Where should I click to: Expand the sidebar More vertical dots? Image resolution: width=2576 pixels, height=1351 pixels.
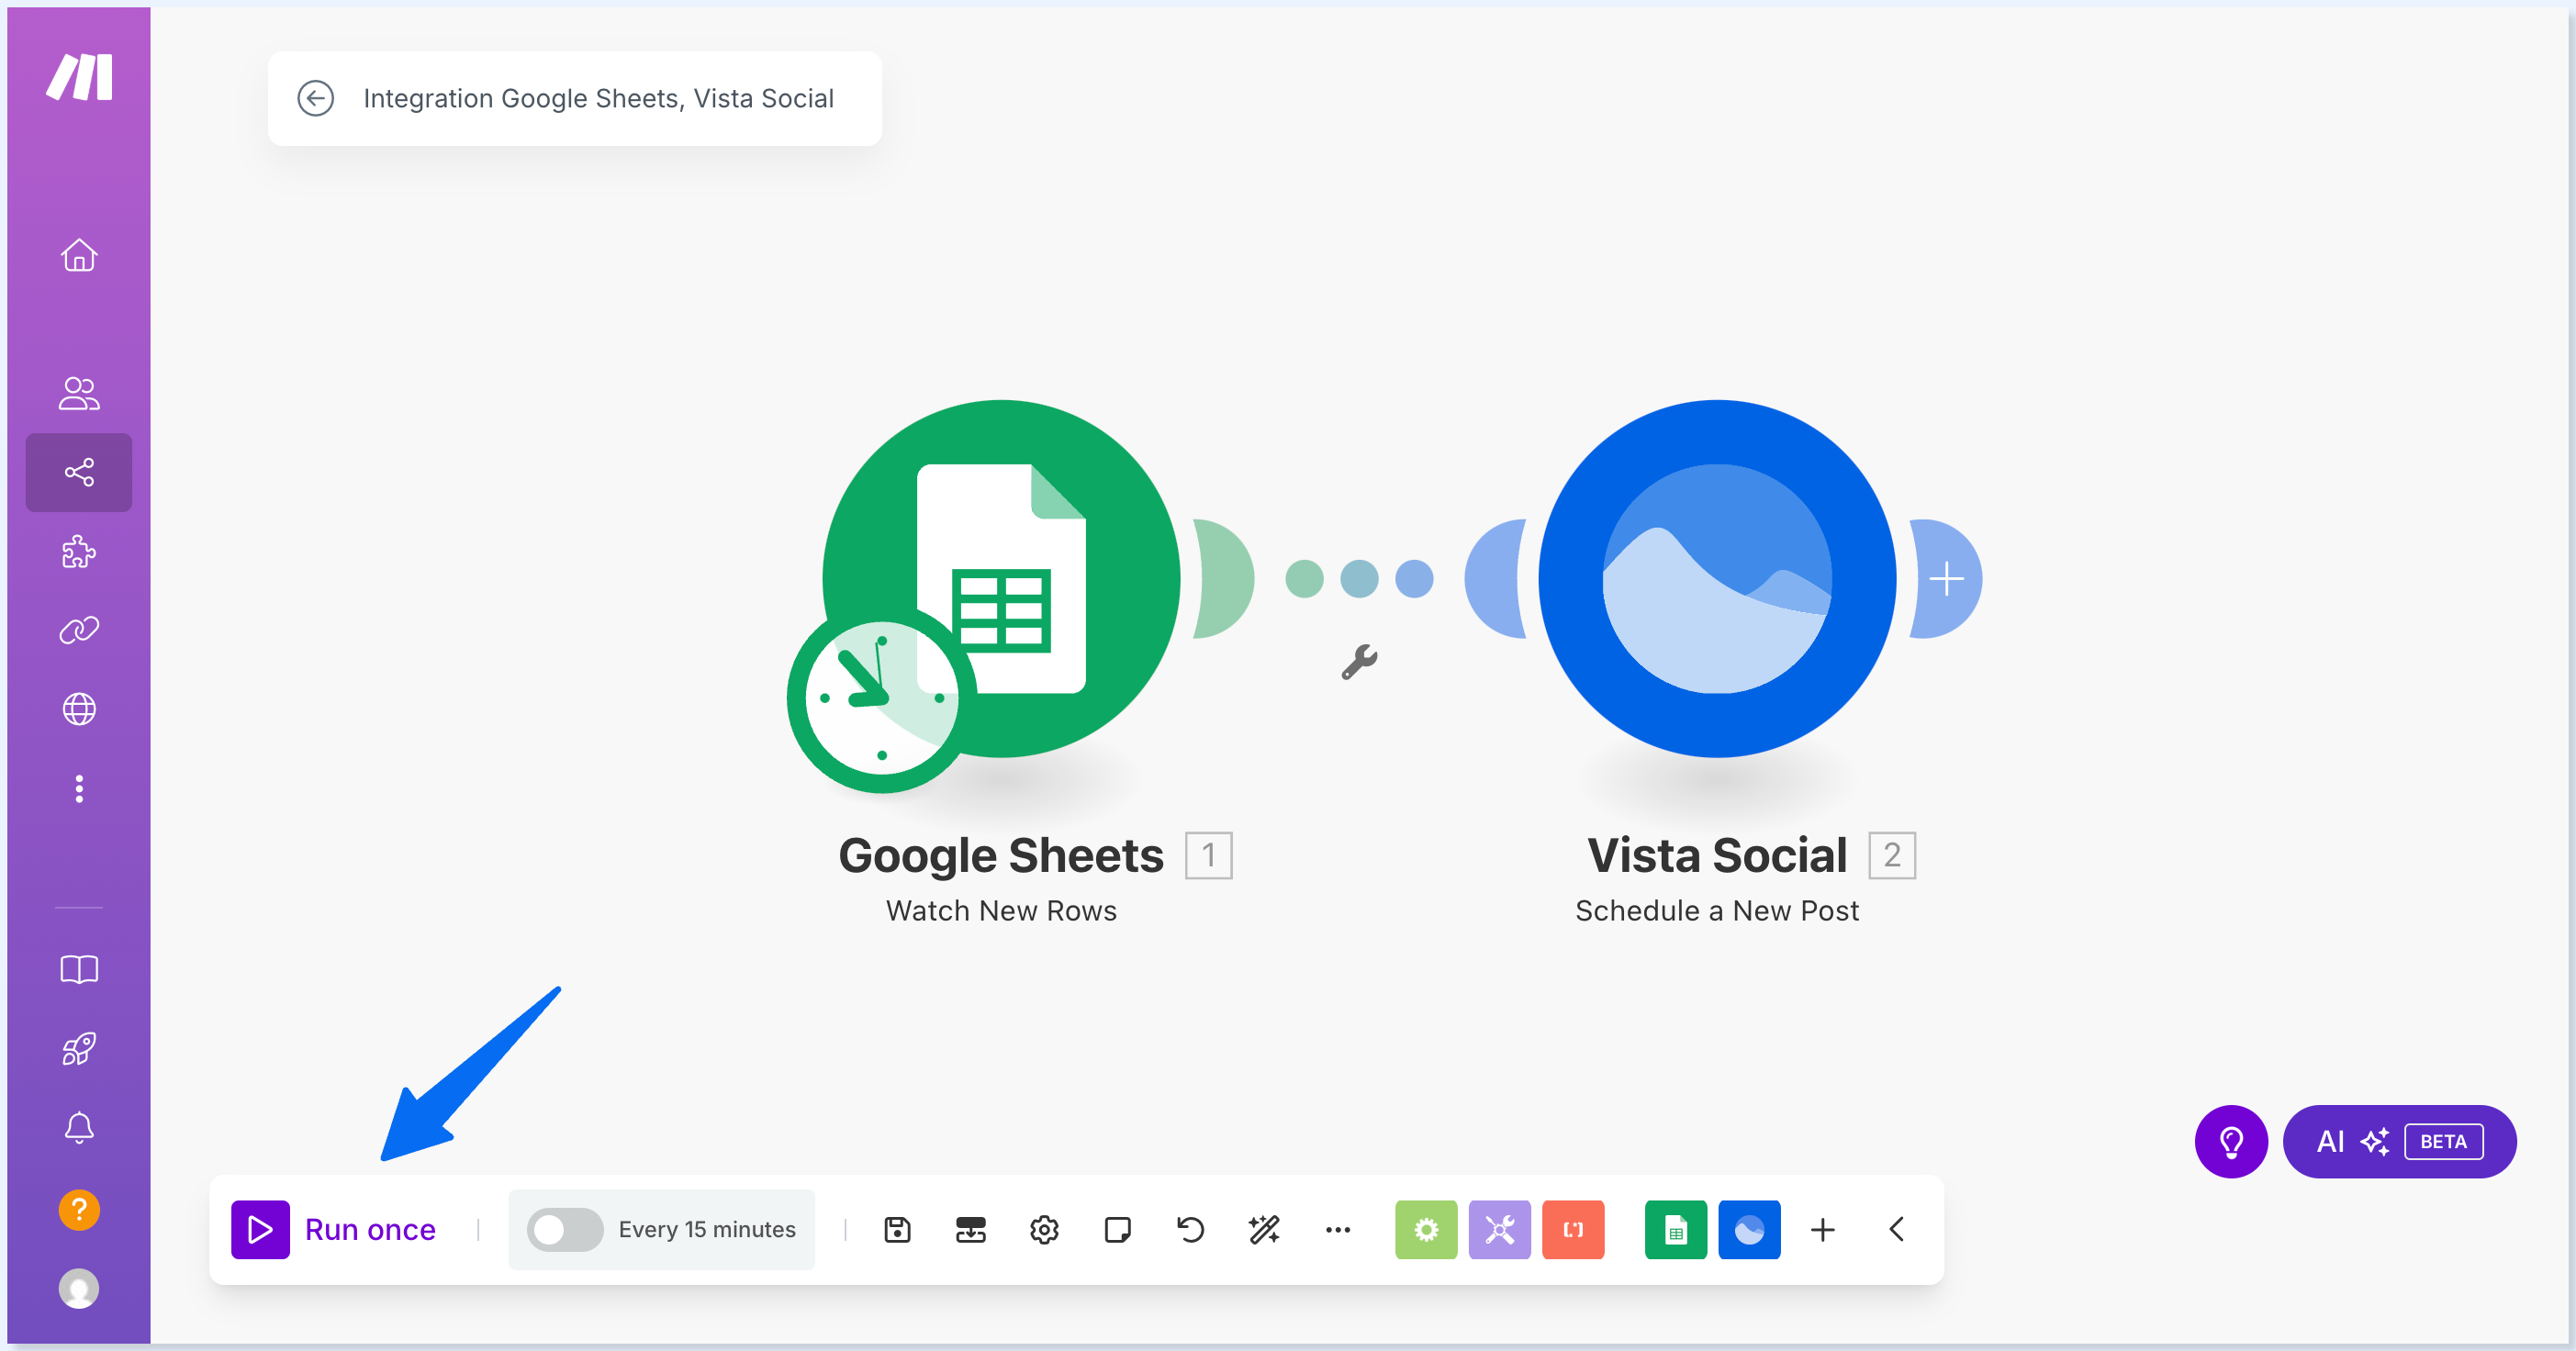click(79, 789)
